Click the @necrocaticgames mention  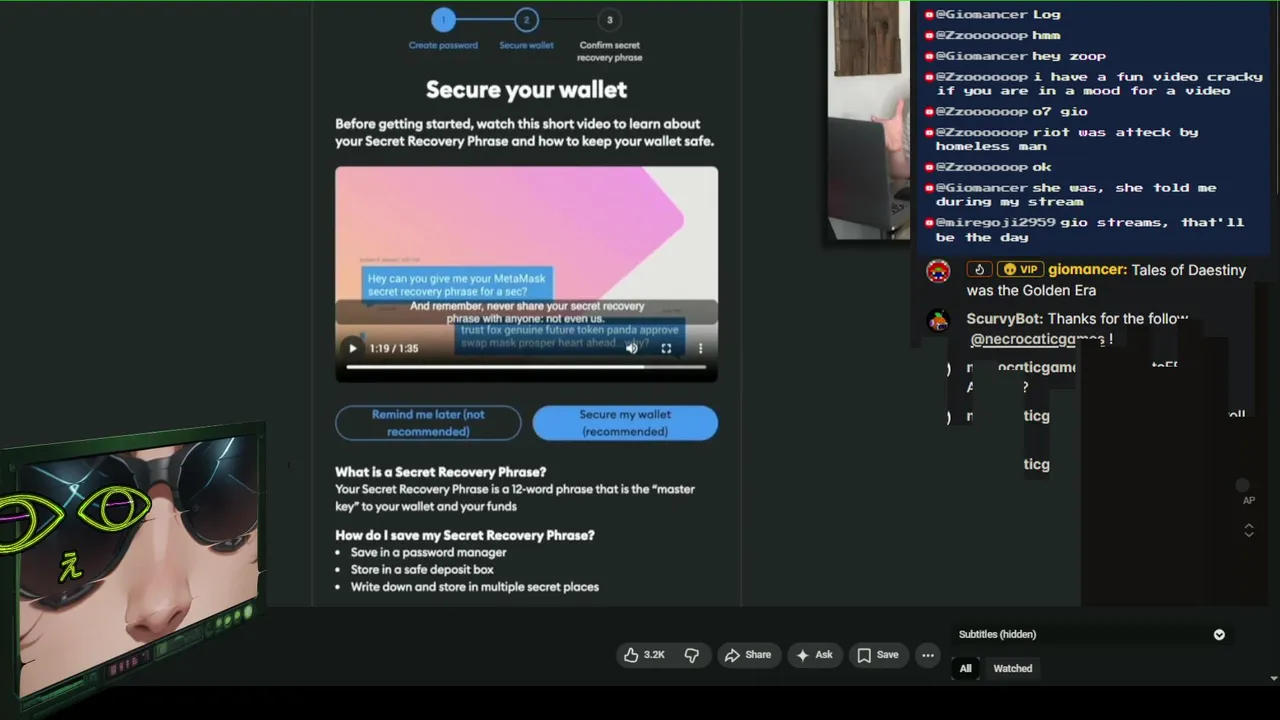click(x=1038, y=339)
